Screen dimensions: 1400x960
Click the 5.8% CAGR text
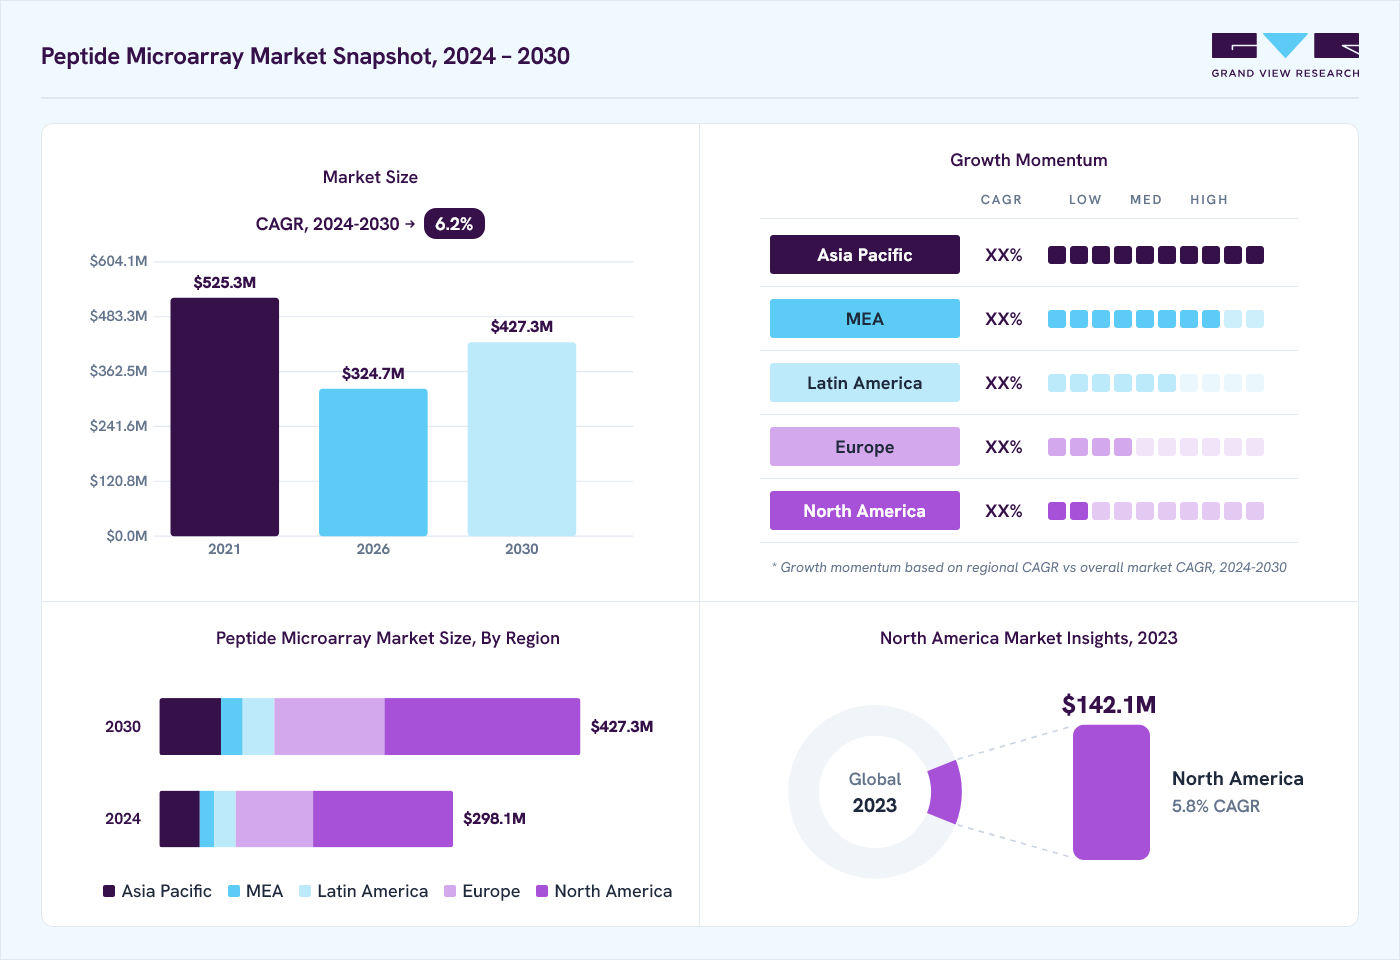click(x=1216, y=806)
